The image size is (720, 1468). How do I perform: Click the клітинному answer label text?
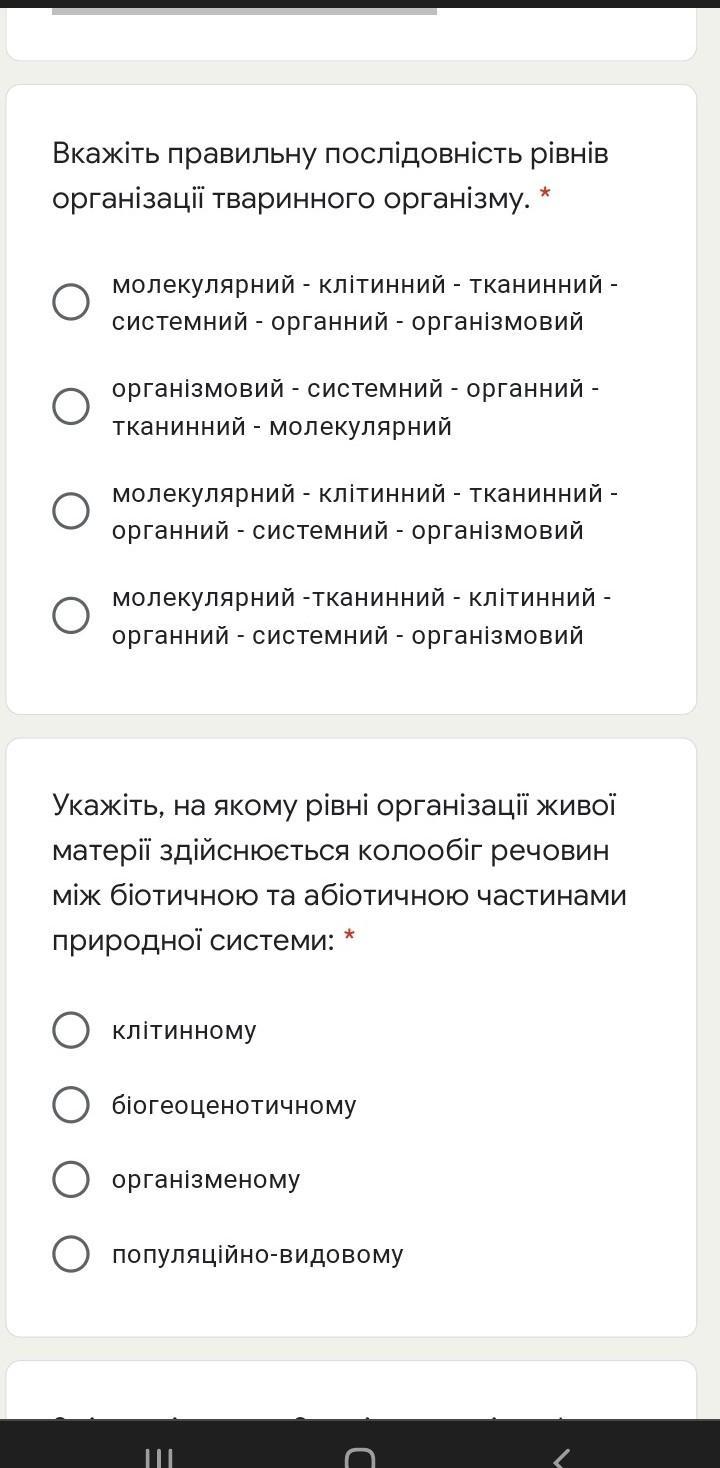(184, 1030)
